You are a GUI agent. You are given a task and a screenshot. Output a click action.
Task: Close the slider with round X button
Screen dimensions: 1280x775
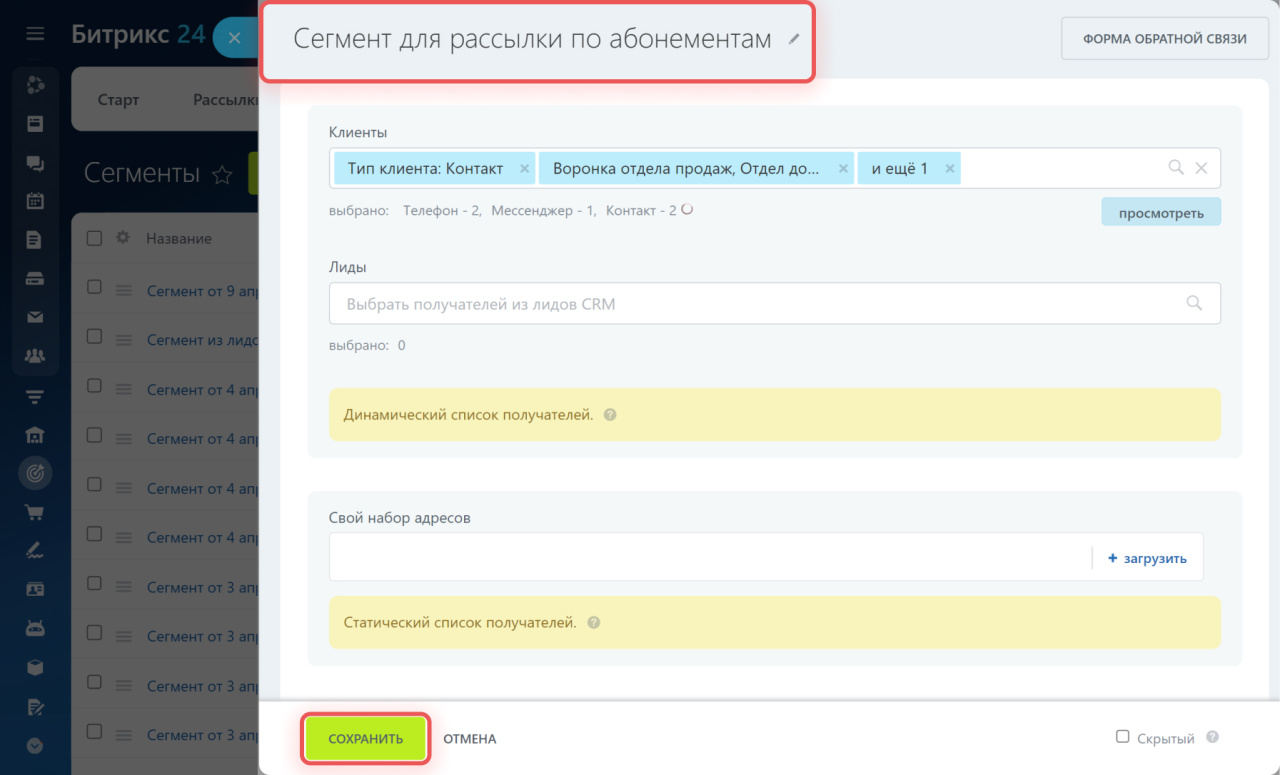[234, 38]
